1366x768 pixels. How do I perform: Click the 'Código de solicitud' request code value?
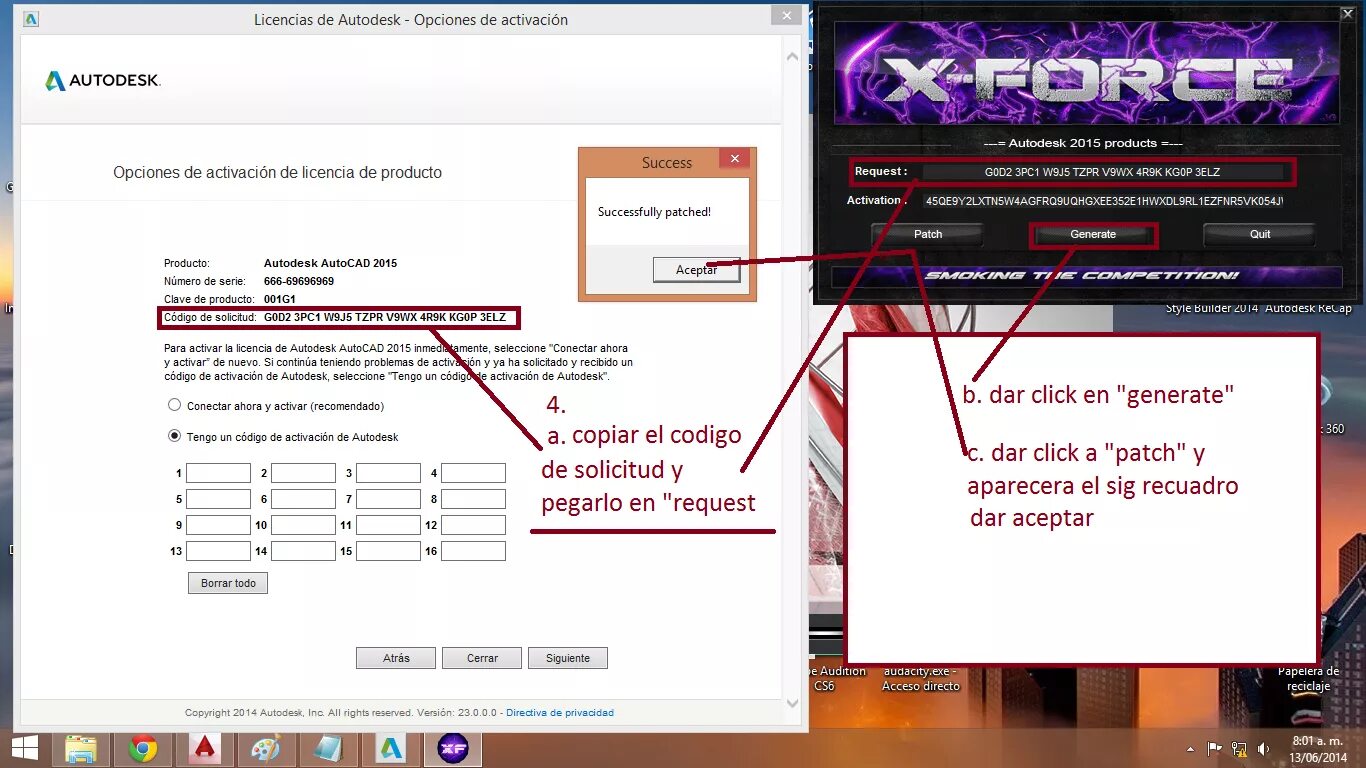(385, 317)
